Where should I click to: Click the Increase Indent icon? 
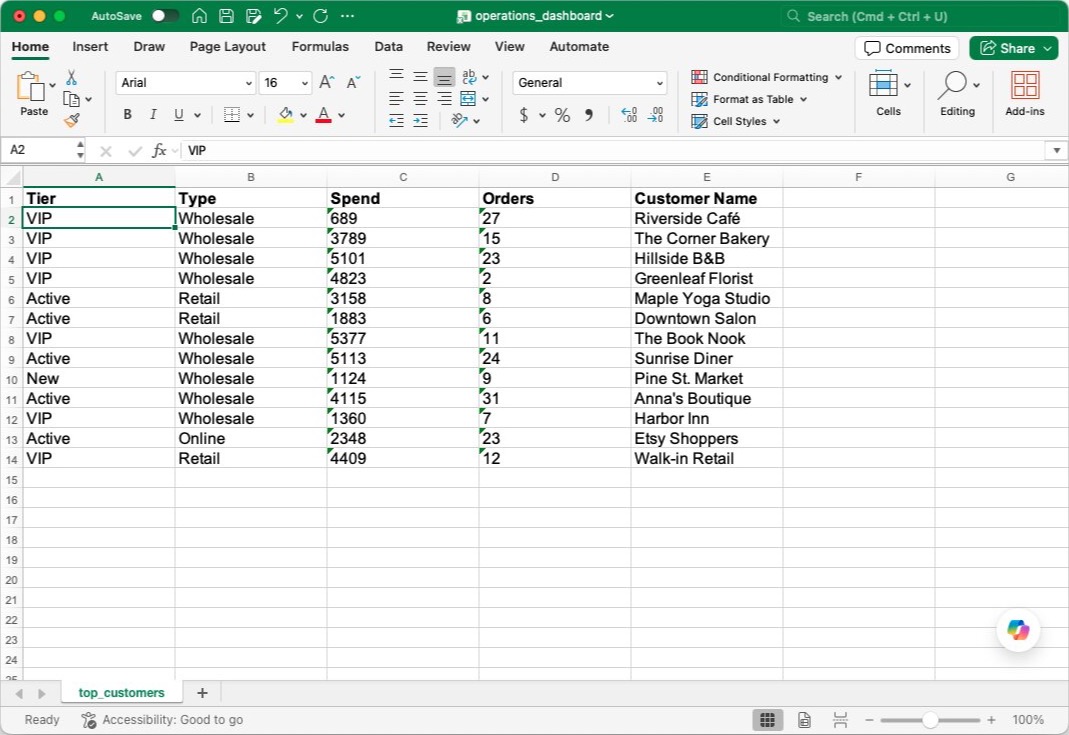(x=421, y=121)
